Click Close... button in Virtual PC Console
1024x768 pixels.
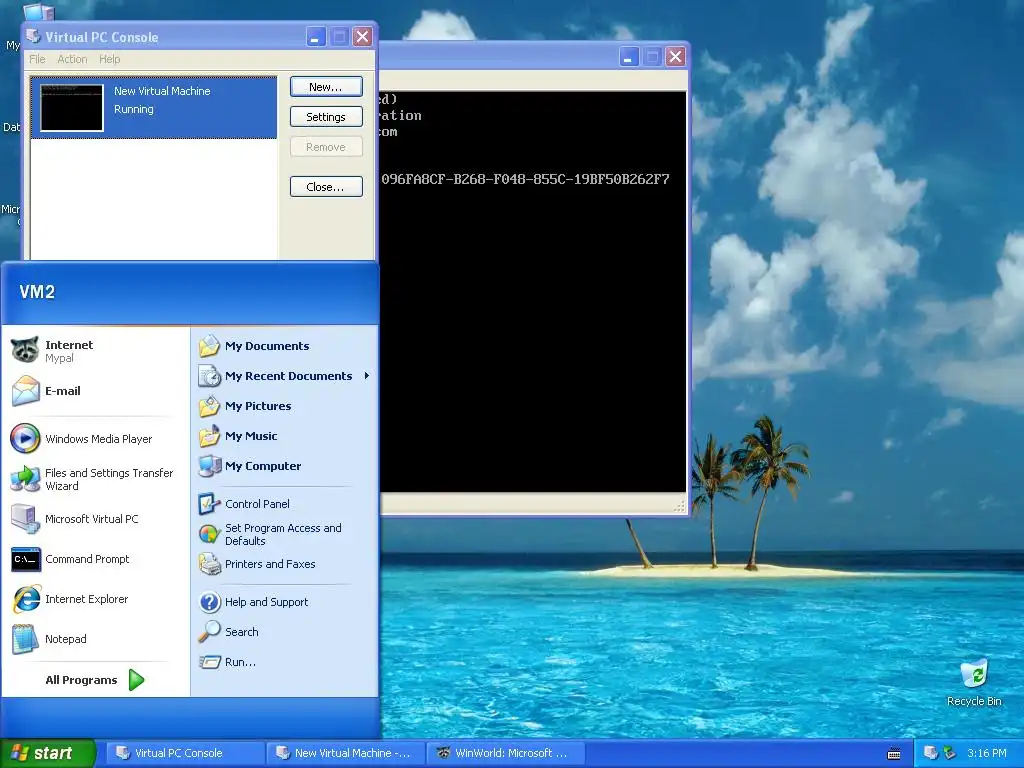tap(326, 187)
